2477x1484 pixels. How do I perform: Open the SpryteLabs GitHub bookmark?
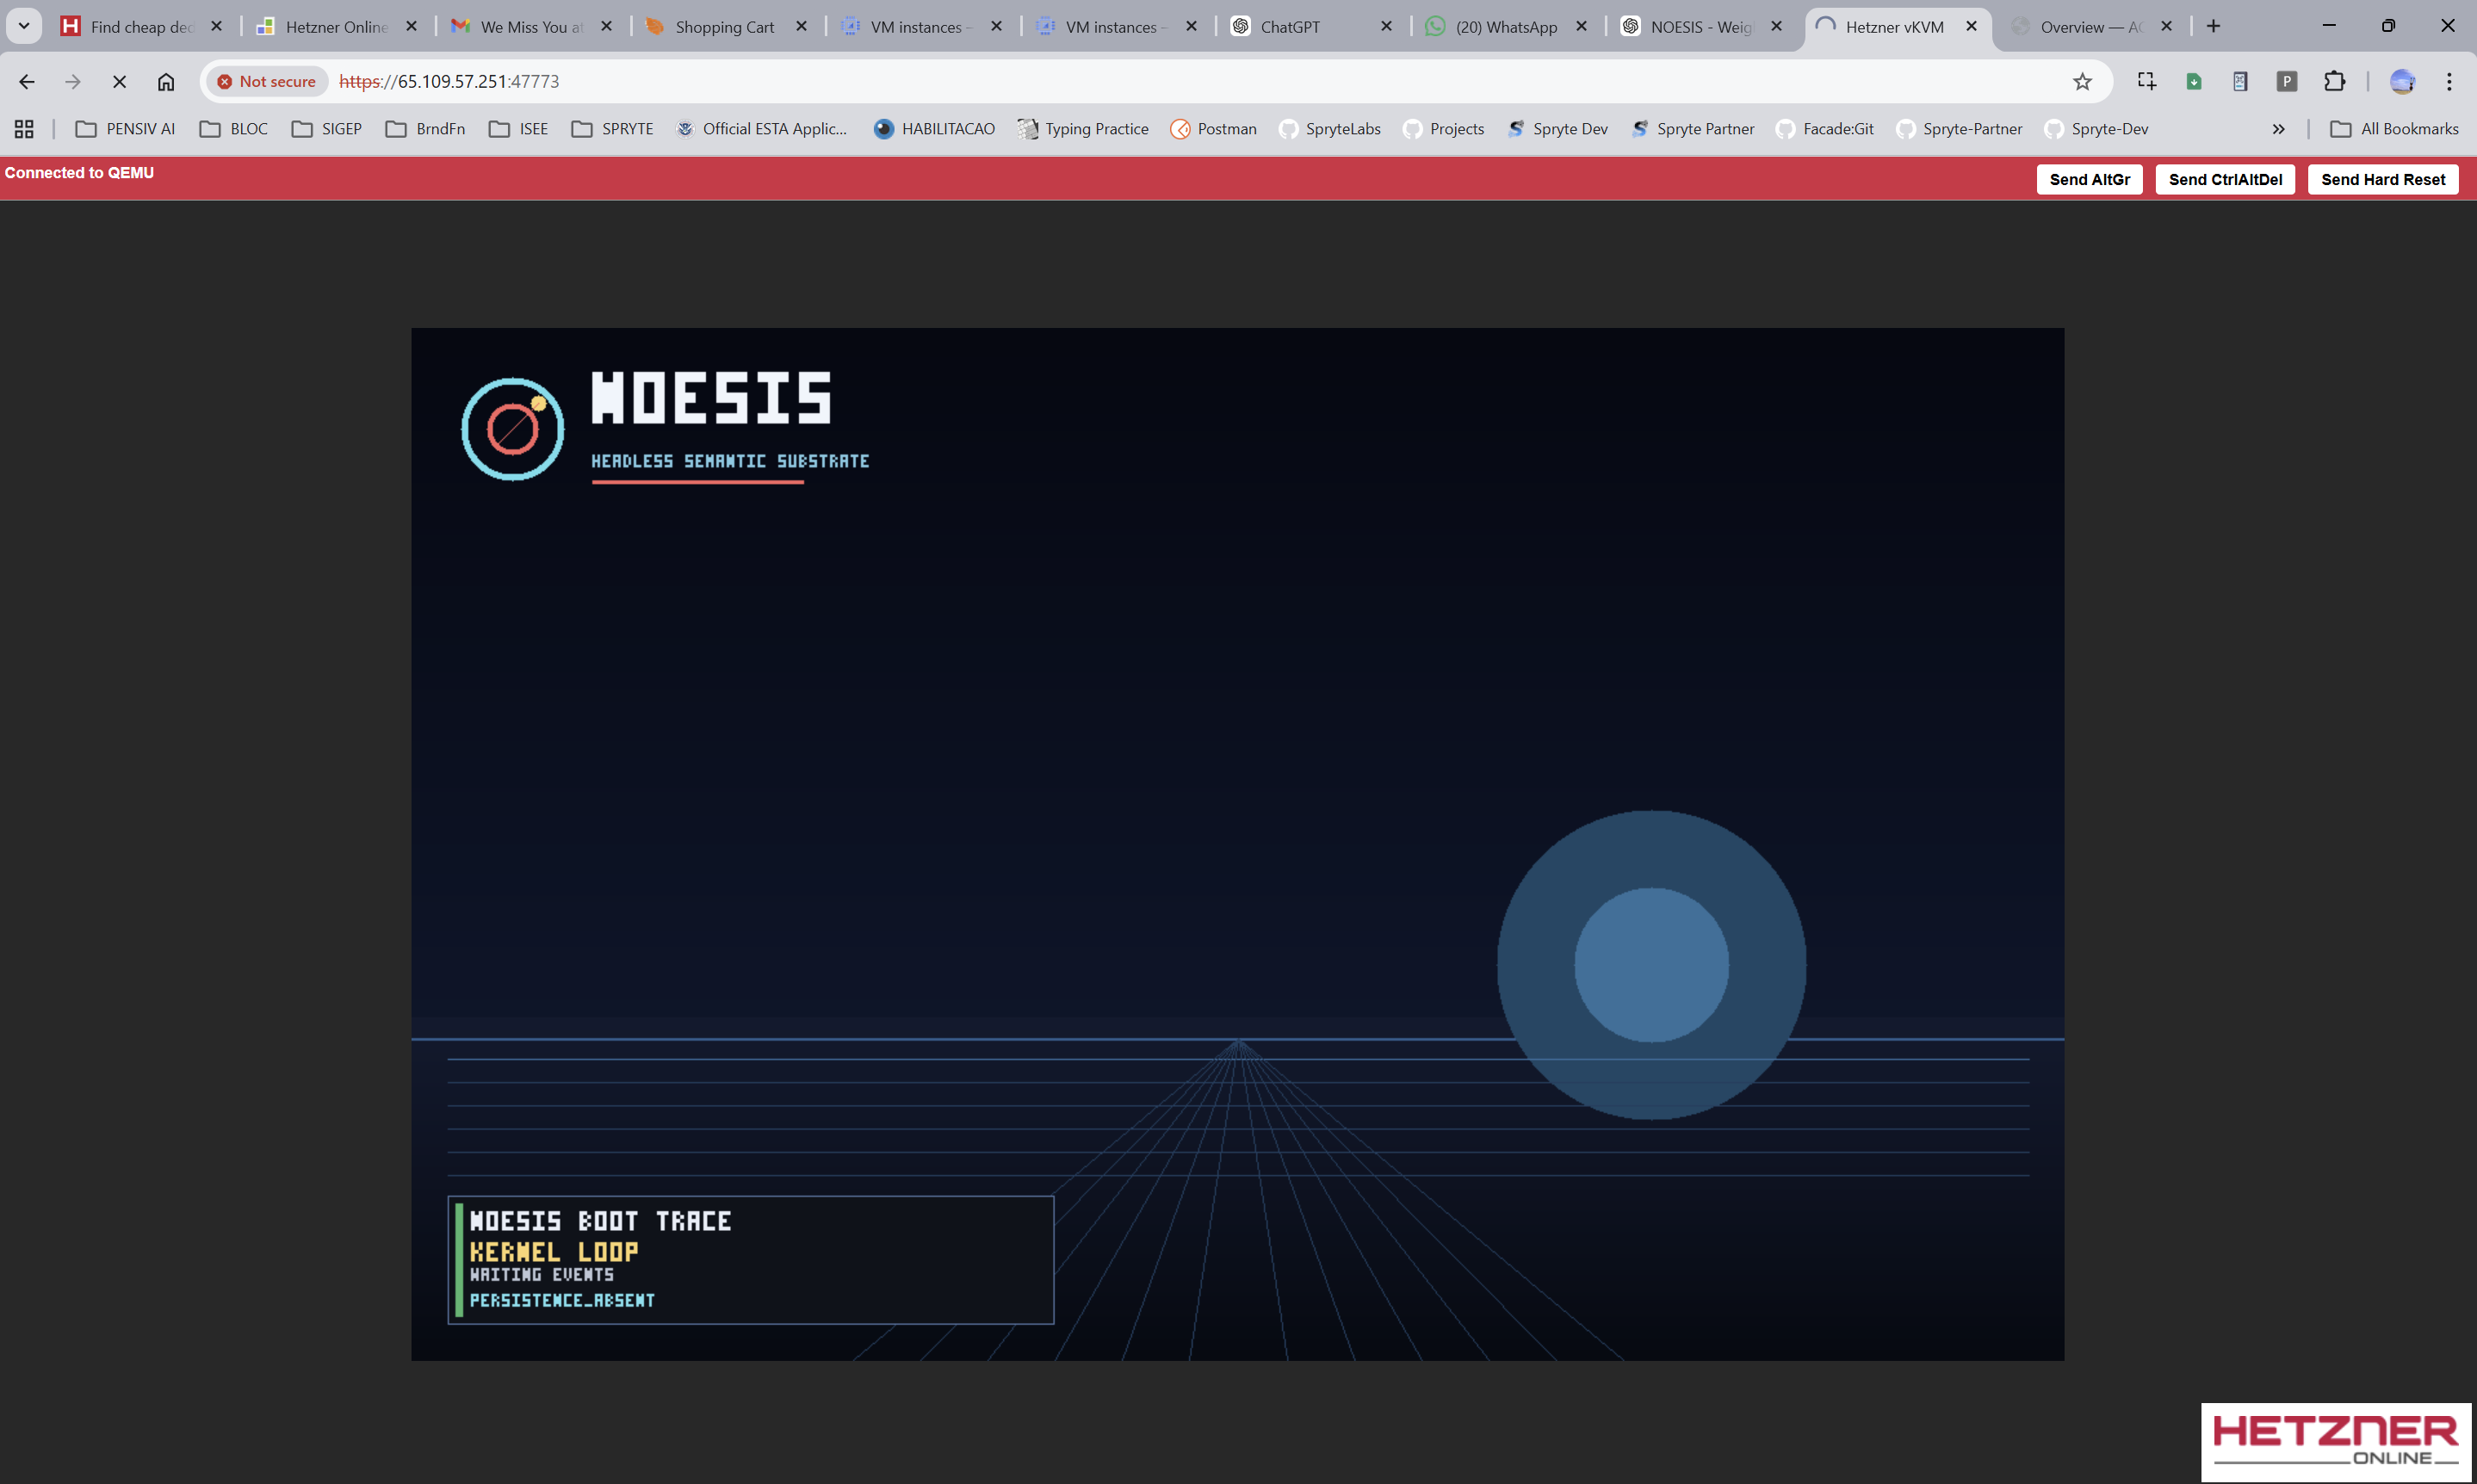1330,129
